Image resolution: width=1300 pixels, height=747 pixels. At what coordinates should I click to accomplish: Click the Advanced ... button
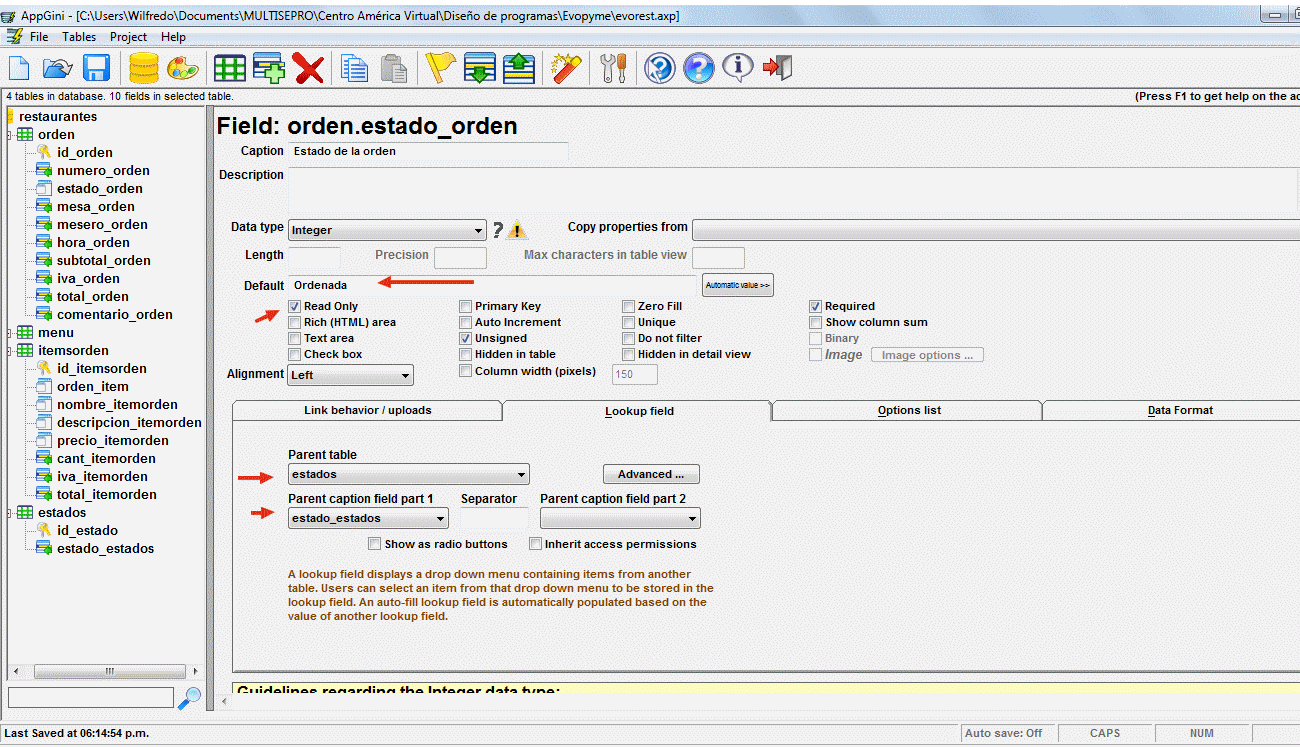[x=651, y=474]
